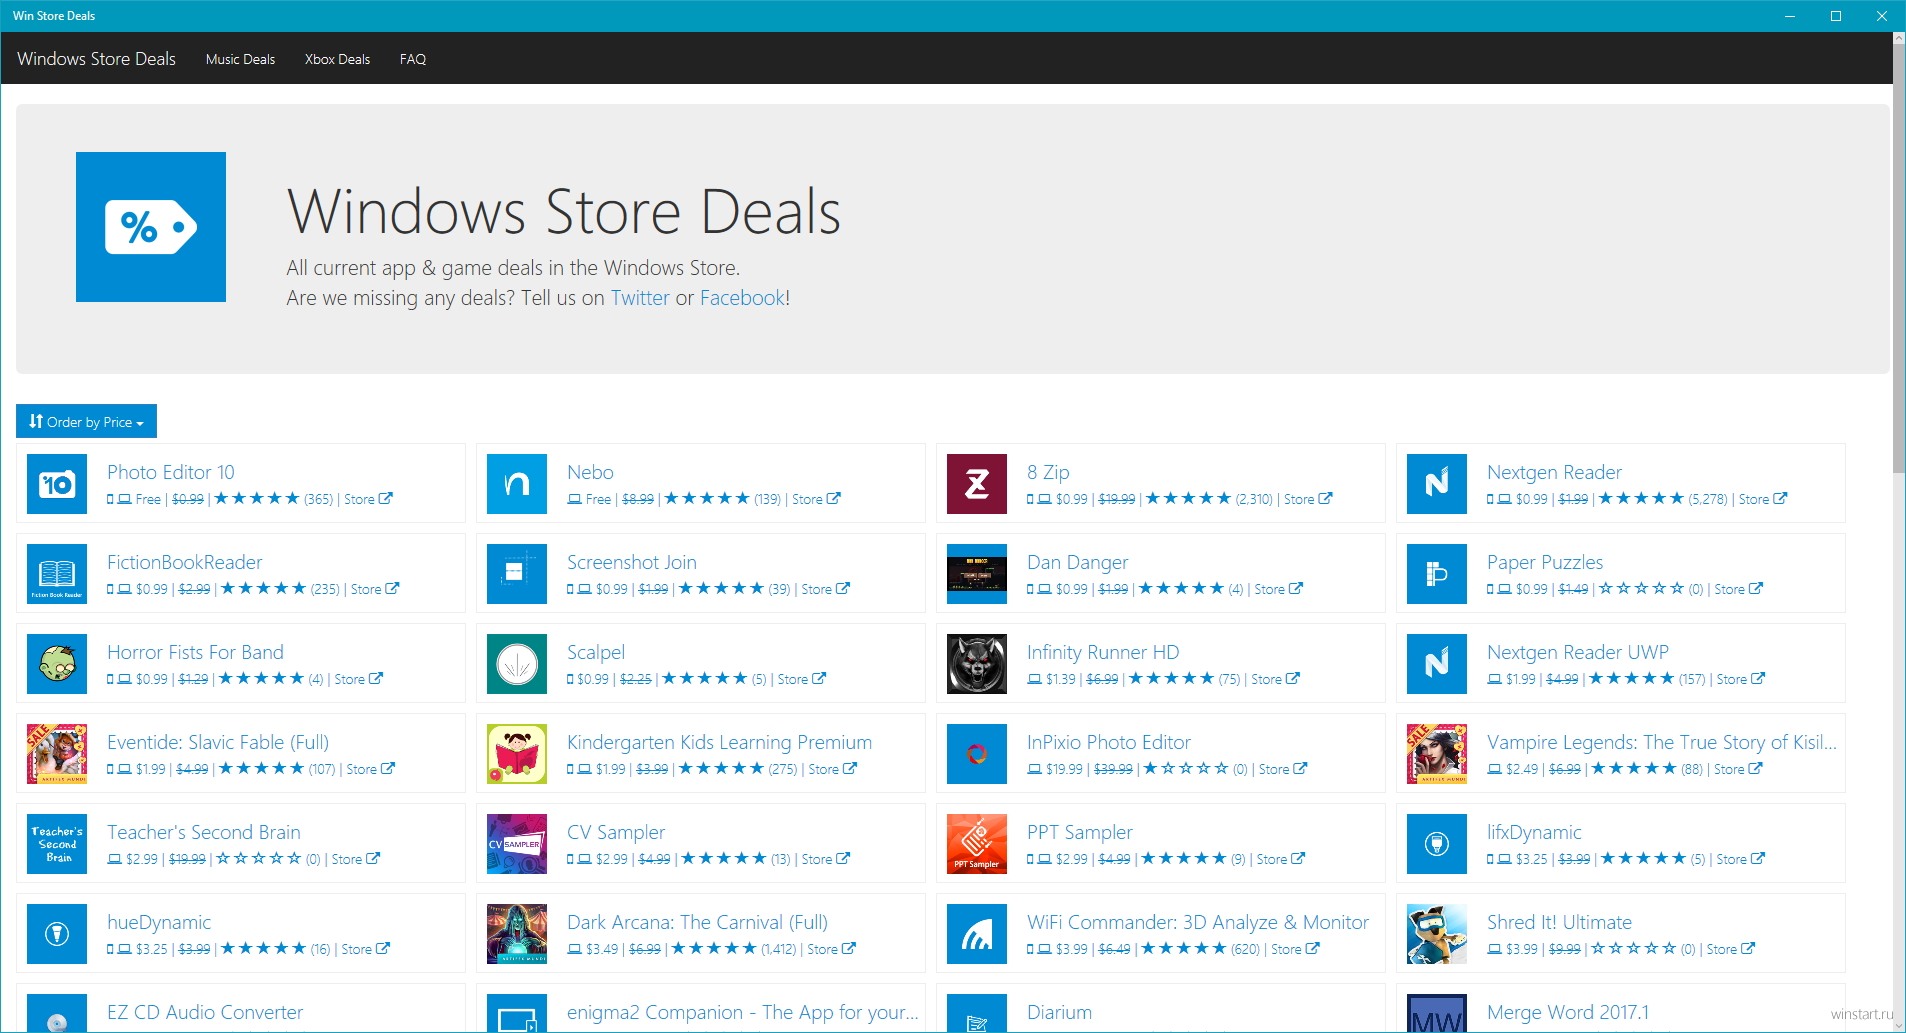Click the crossed-out $19.99 on 8 Zip

(x=1117, y=499)
